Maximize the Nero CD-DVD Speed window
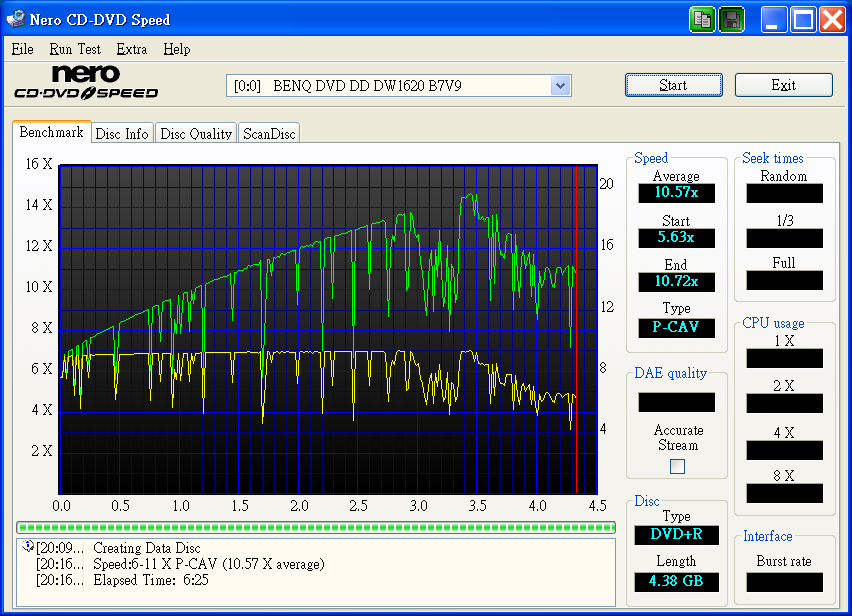This screenshot has height=616, width=852. click(803, 20)
